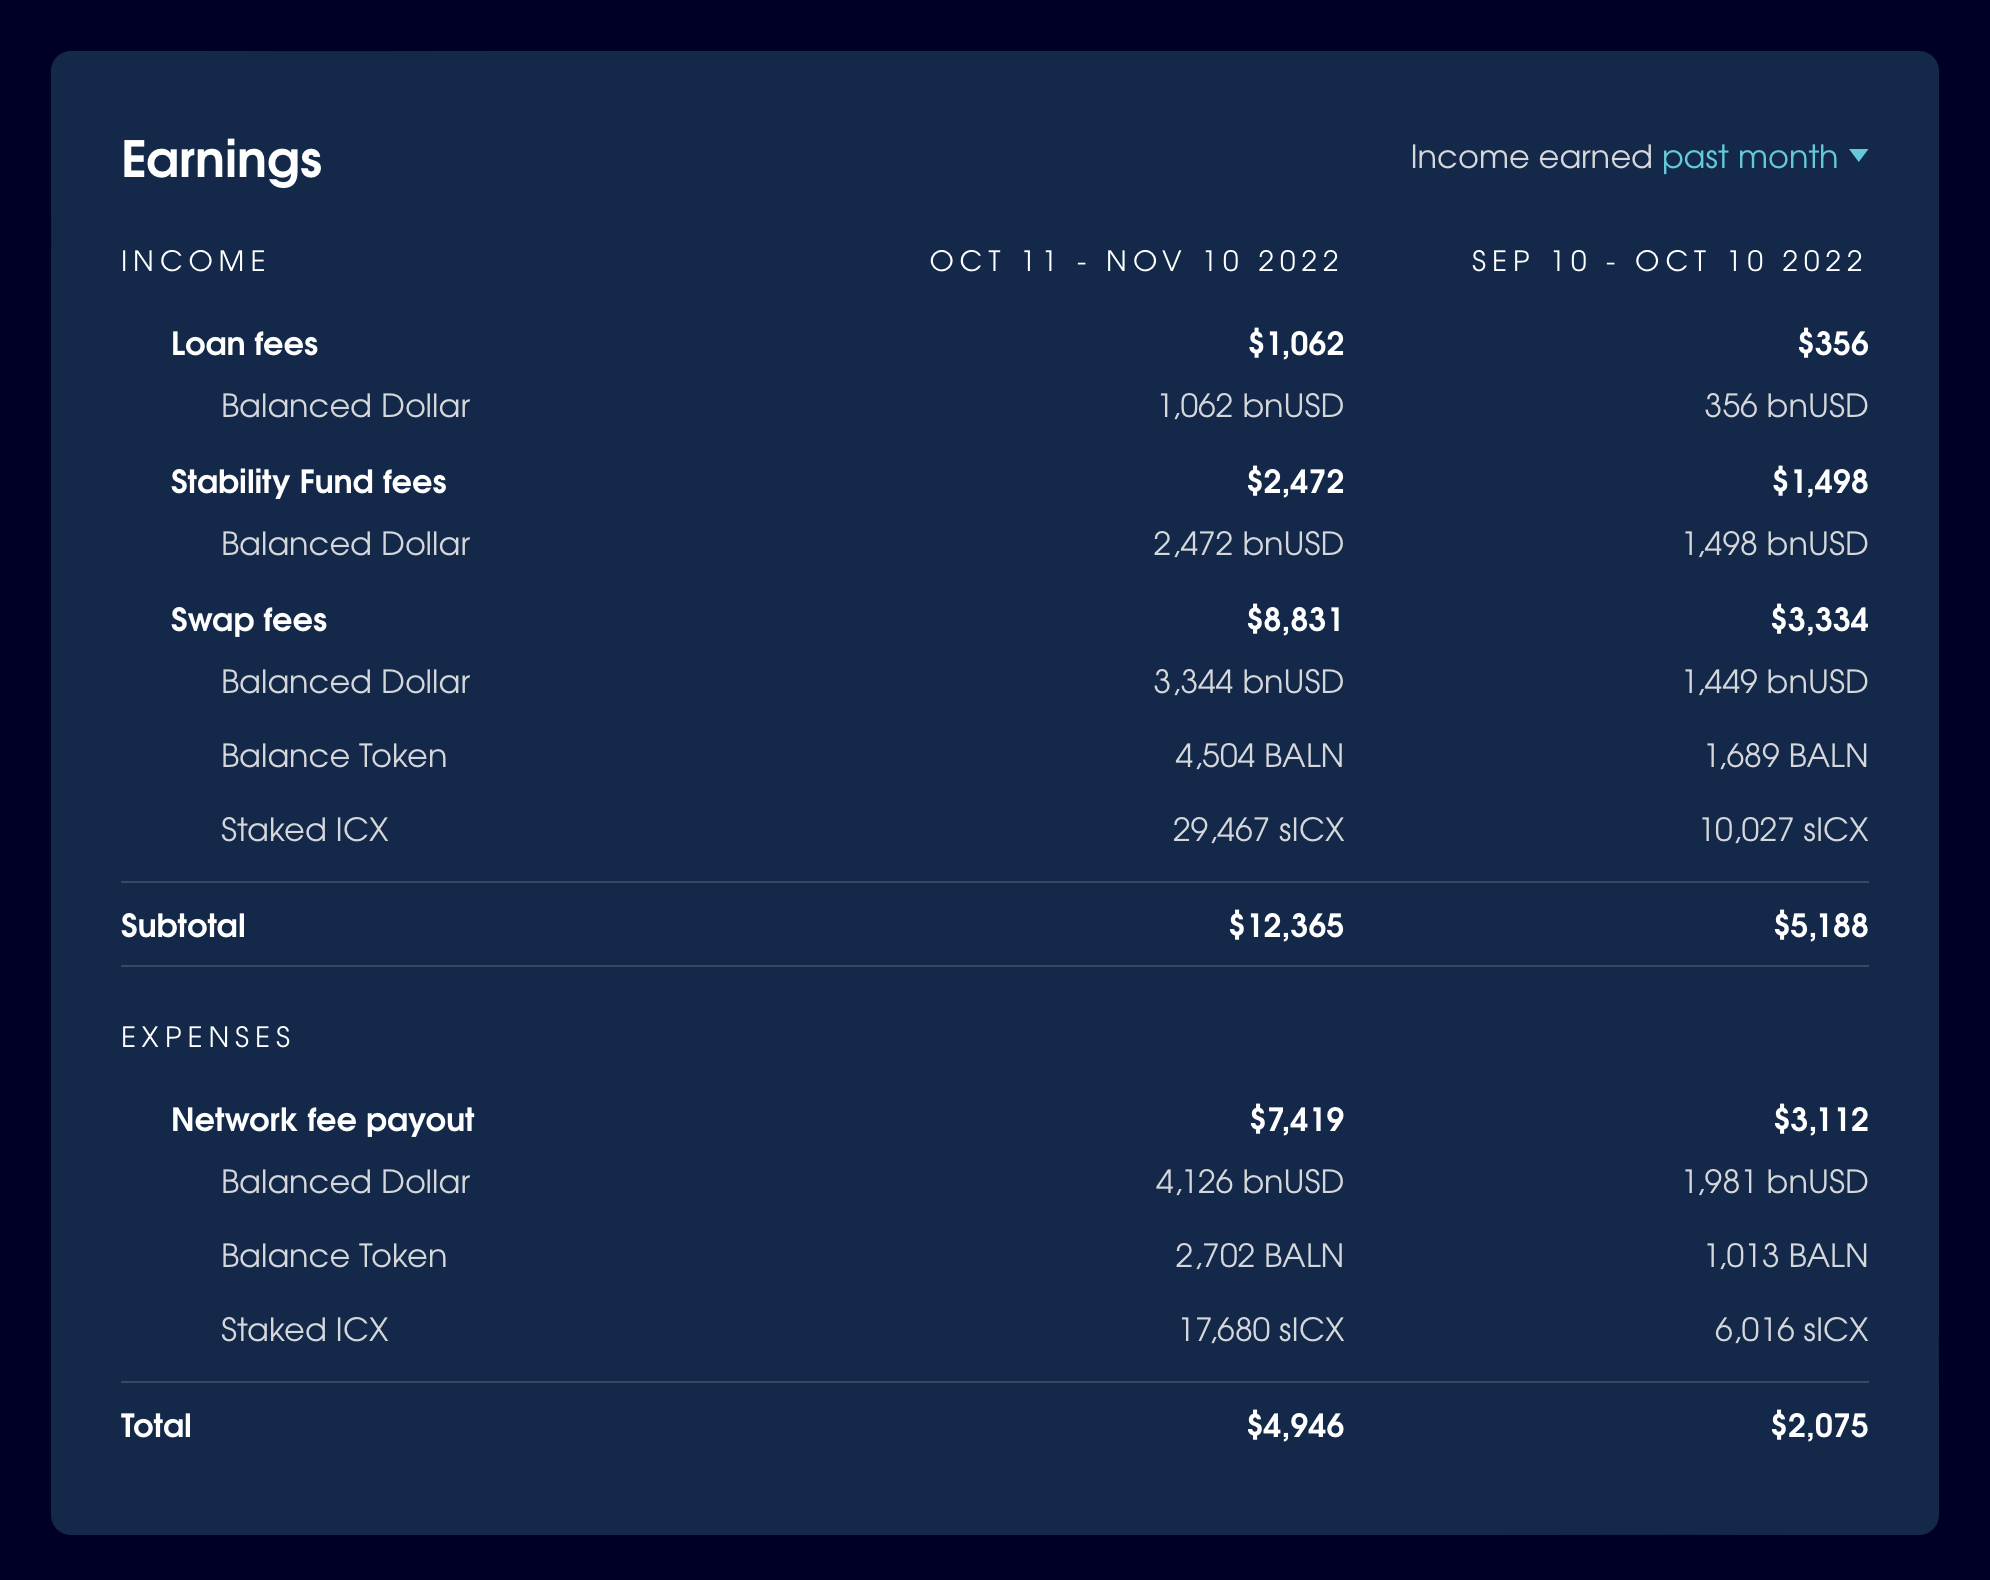Open the past month period dropdown
This screenshot has height=1580, width=1990.
[x=1749, y=157]
